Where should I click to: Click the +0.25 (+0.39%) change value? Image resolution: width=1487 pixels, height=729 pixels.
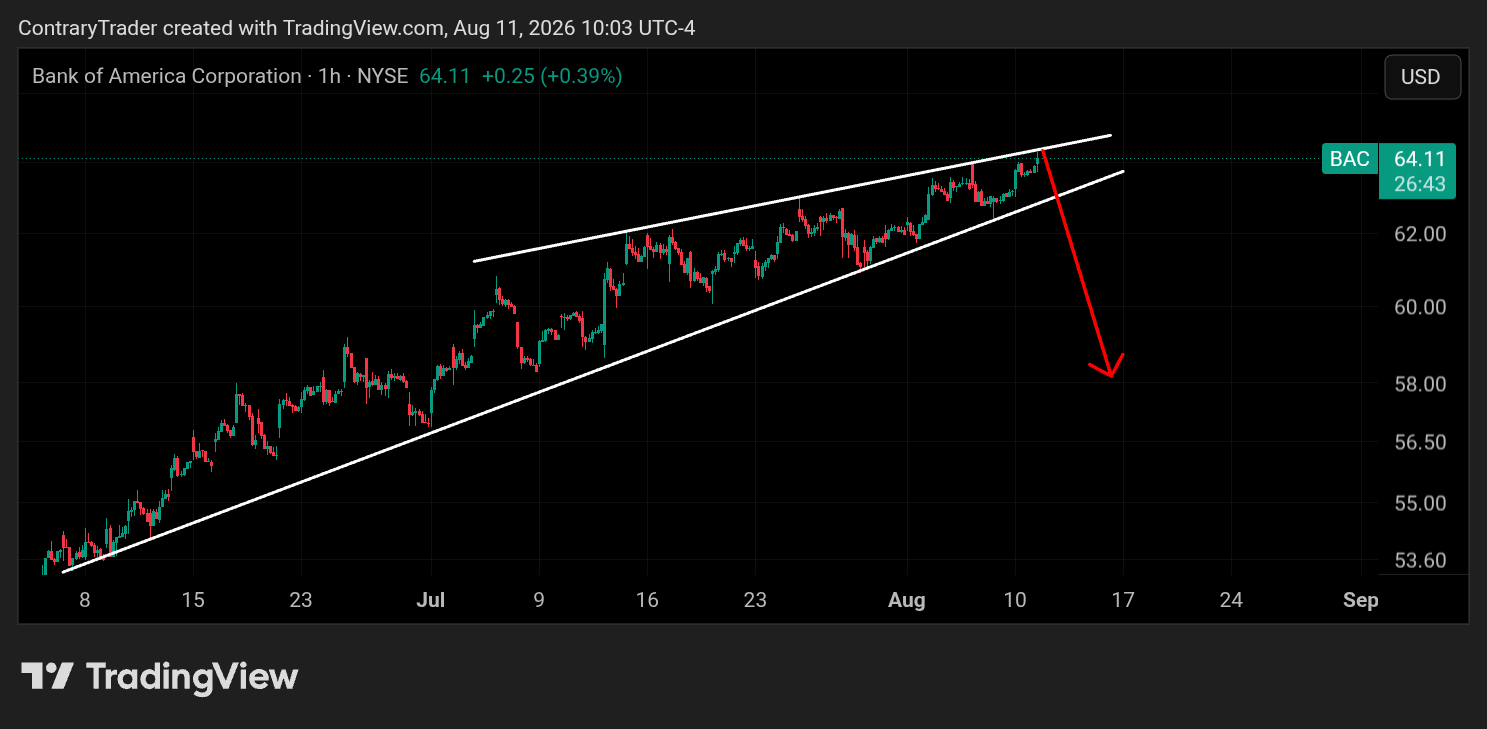[552, 76]
